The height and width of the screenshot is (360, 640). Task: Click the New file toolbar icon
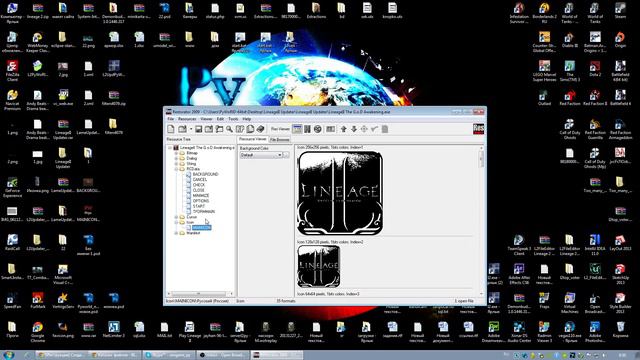point(171,129)
